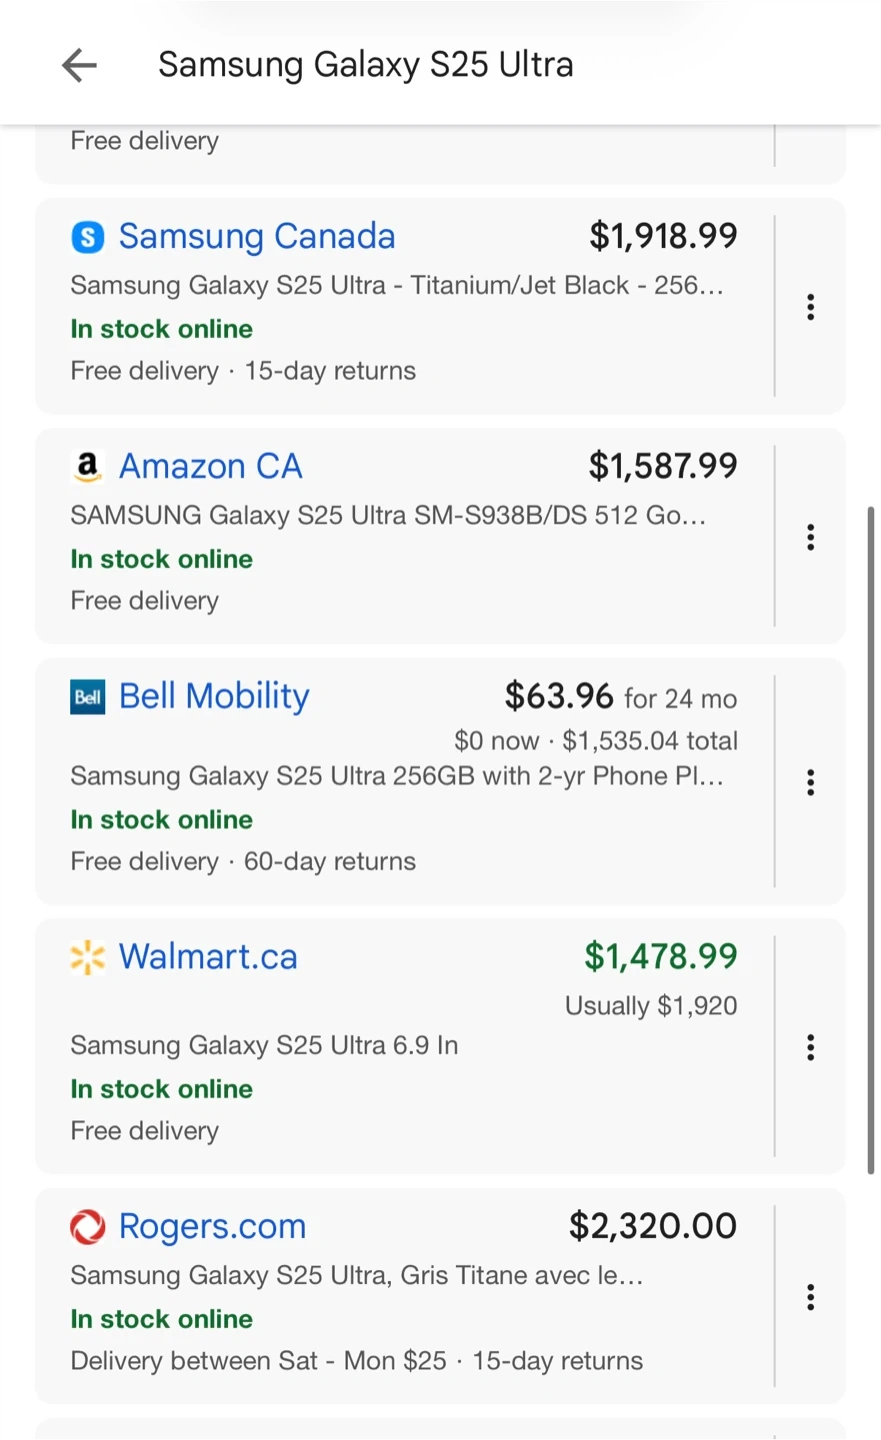Open more options for Bell Mobility listing
The height and width of the screenshot is (1440, 881).
tap(810, 782)
